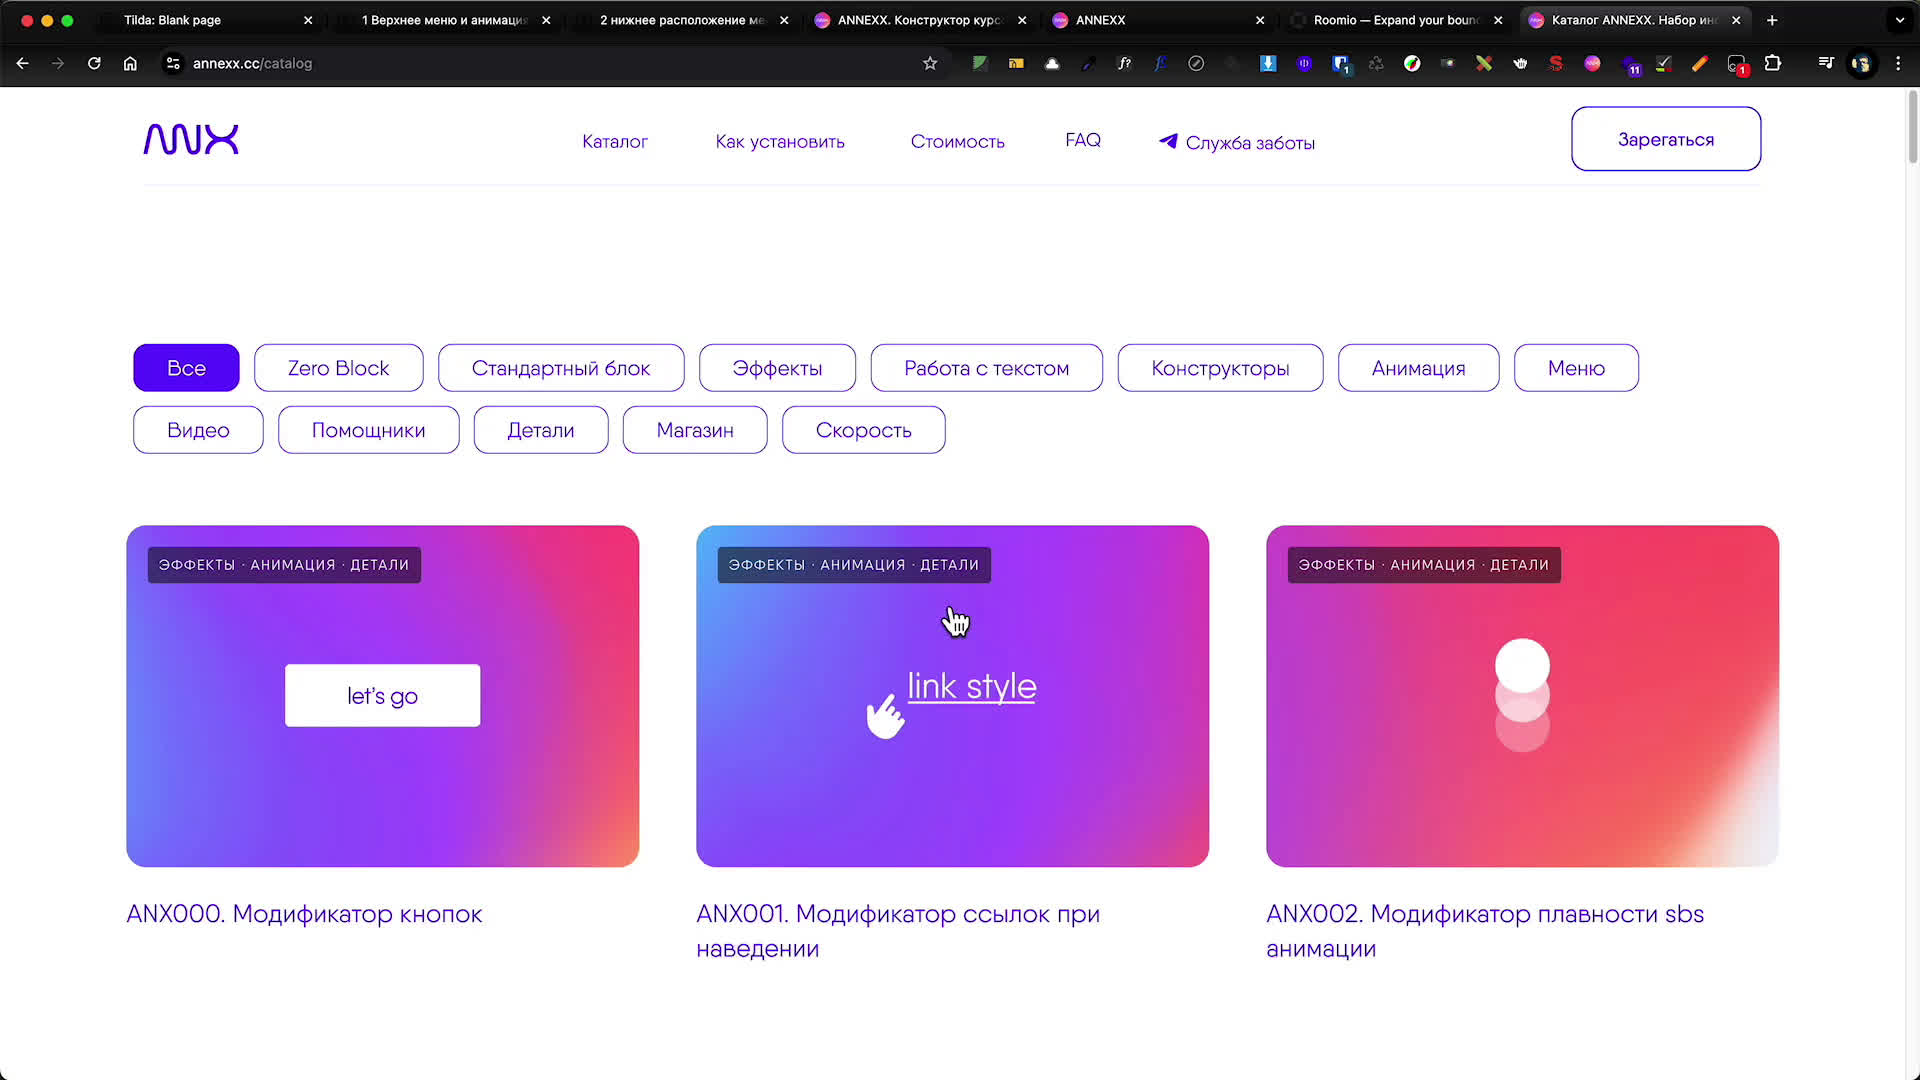Open the browser extensions puzzle icon
The width and height of the screenshot is (1920, 1080).
(1773, 63)
